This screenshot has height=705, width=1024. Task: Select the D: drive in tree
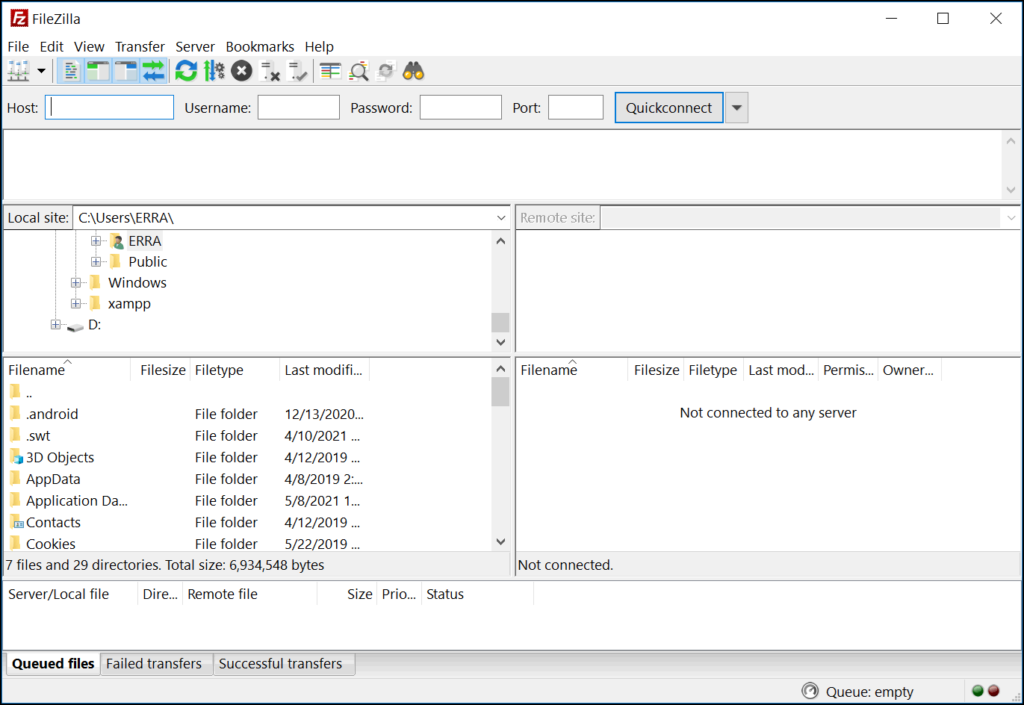coord(94,324)
